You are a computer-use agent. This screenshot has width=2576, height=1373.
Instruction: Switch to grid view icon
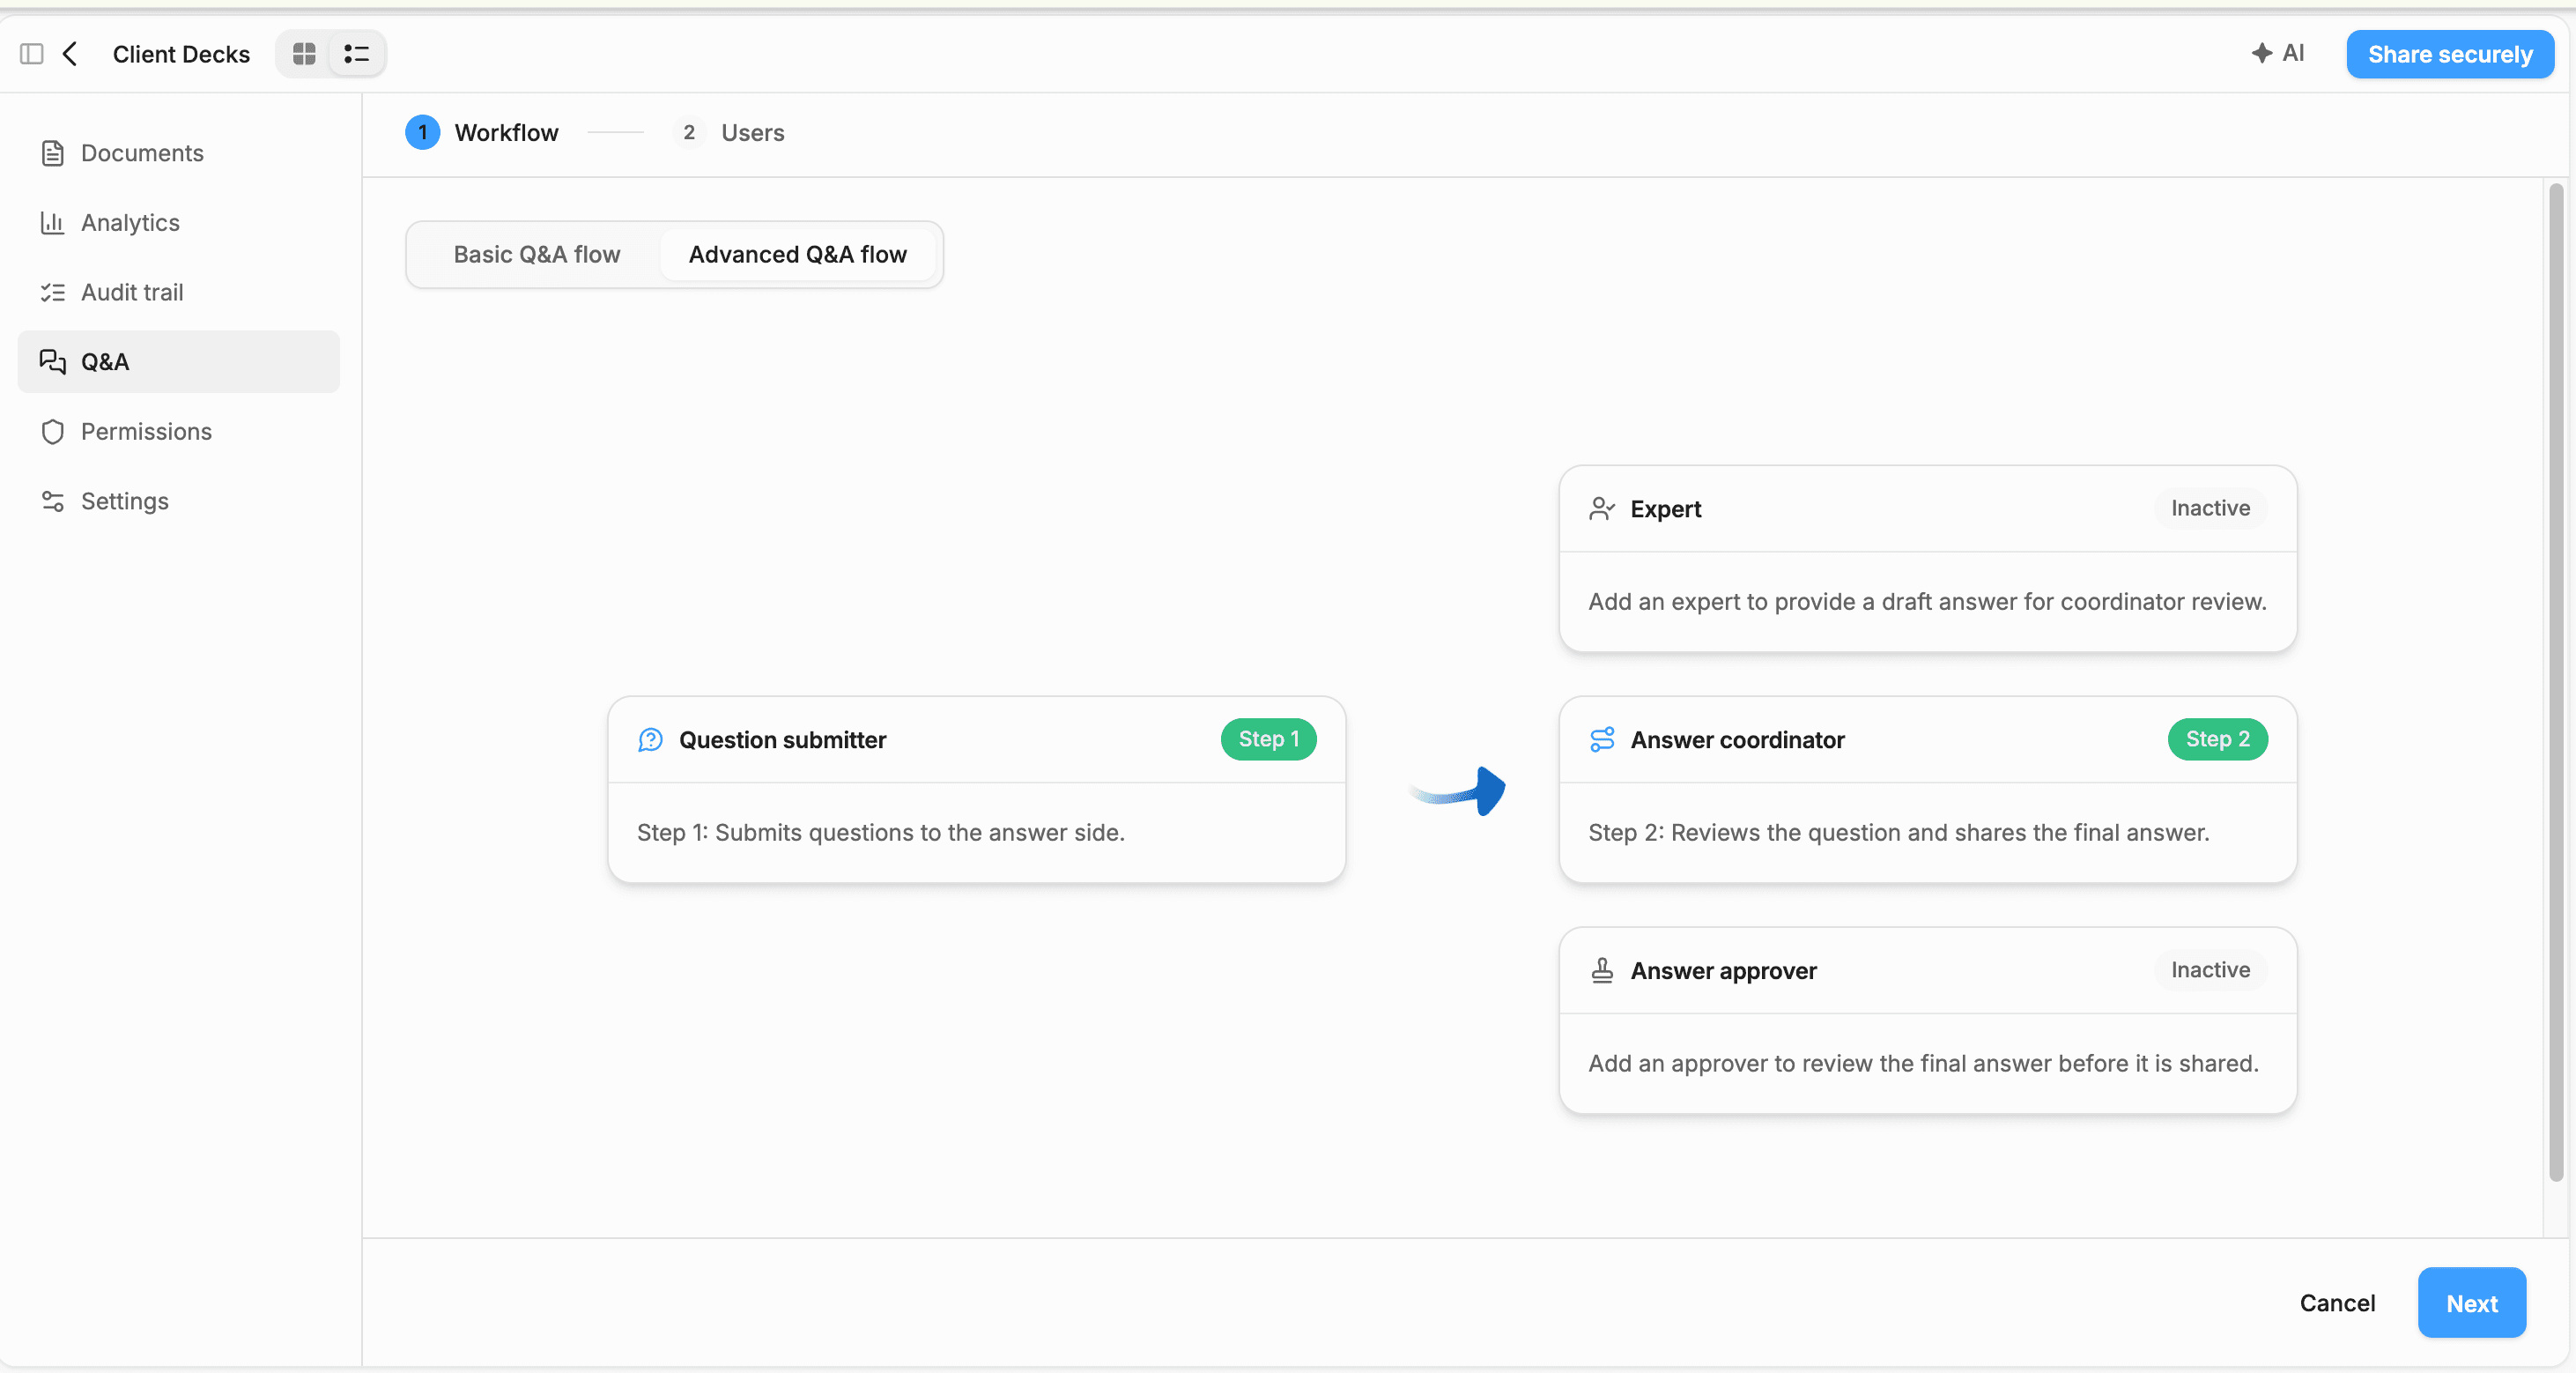click(304, 54)
